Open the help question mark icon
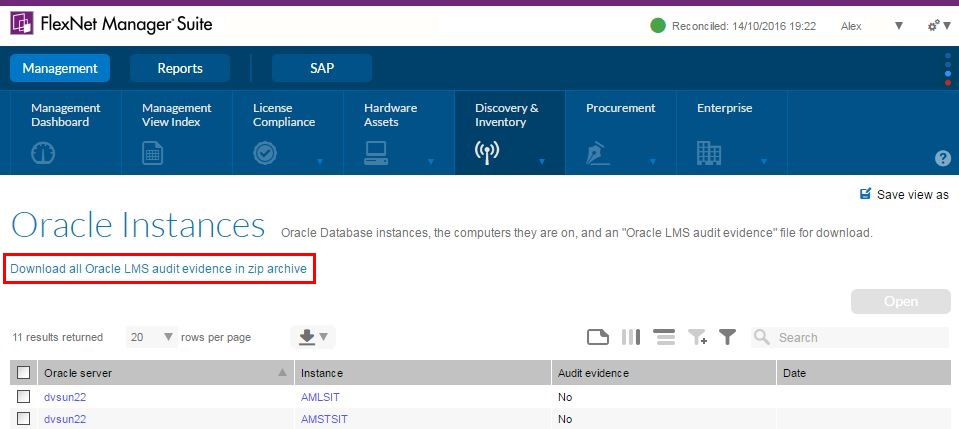 click(x=942, y=159)
